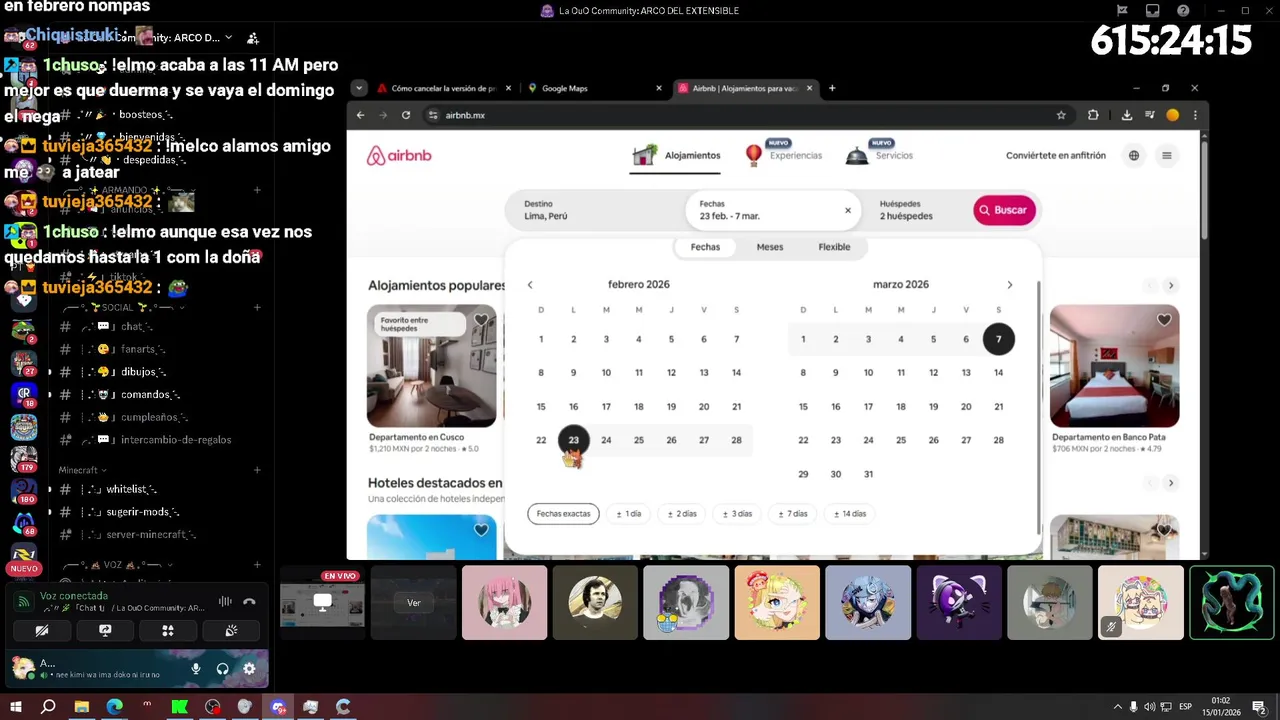
Task: Go to previous month in calendar
Action: click(x=530, y=285)
